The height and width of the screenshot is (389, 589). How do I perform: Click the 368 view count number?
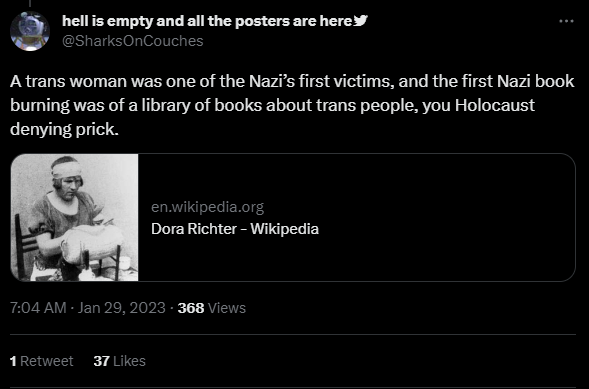pos(191,308)
